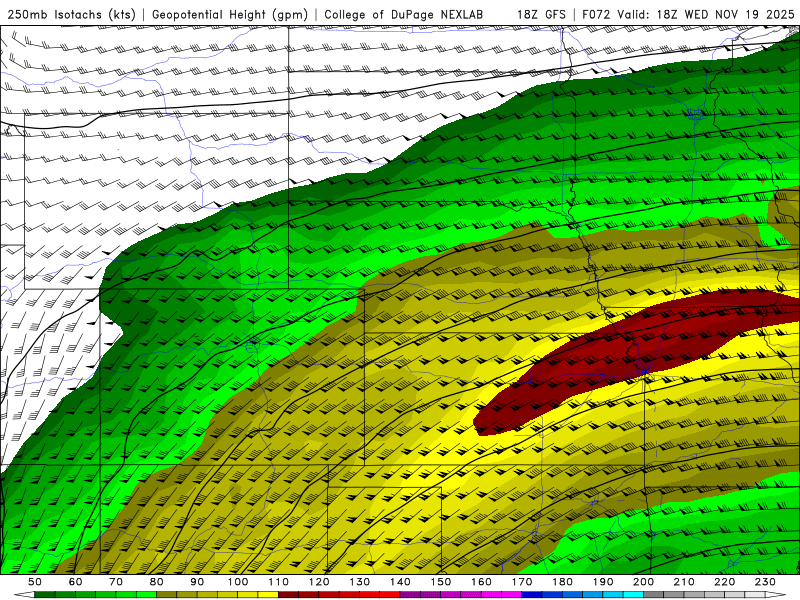This screenshot has height=600, width=800.
Task: Click the 50 label on the color scale
Action: click(x=35, y=582)
